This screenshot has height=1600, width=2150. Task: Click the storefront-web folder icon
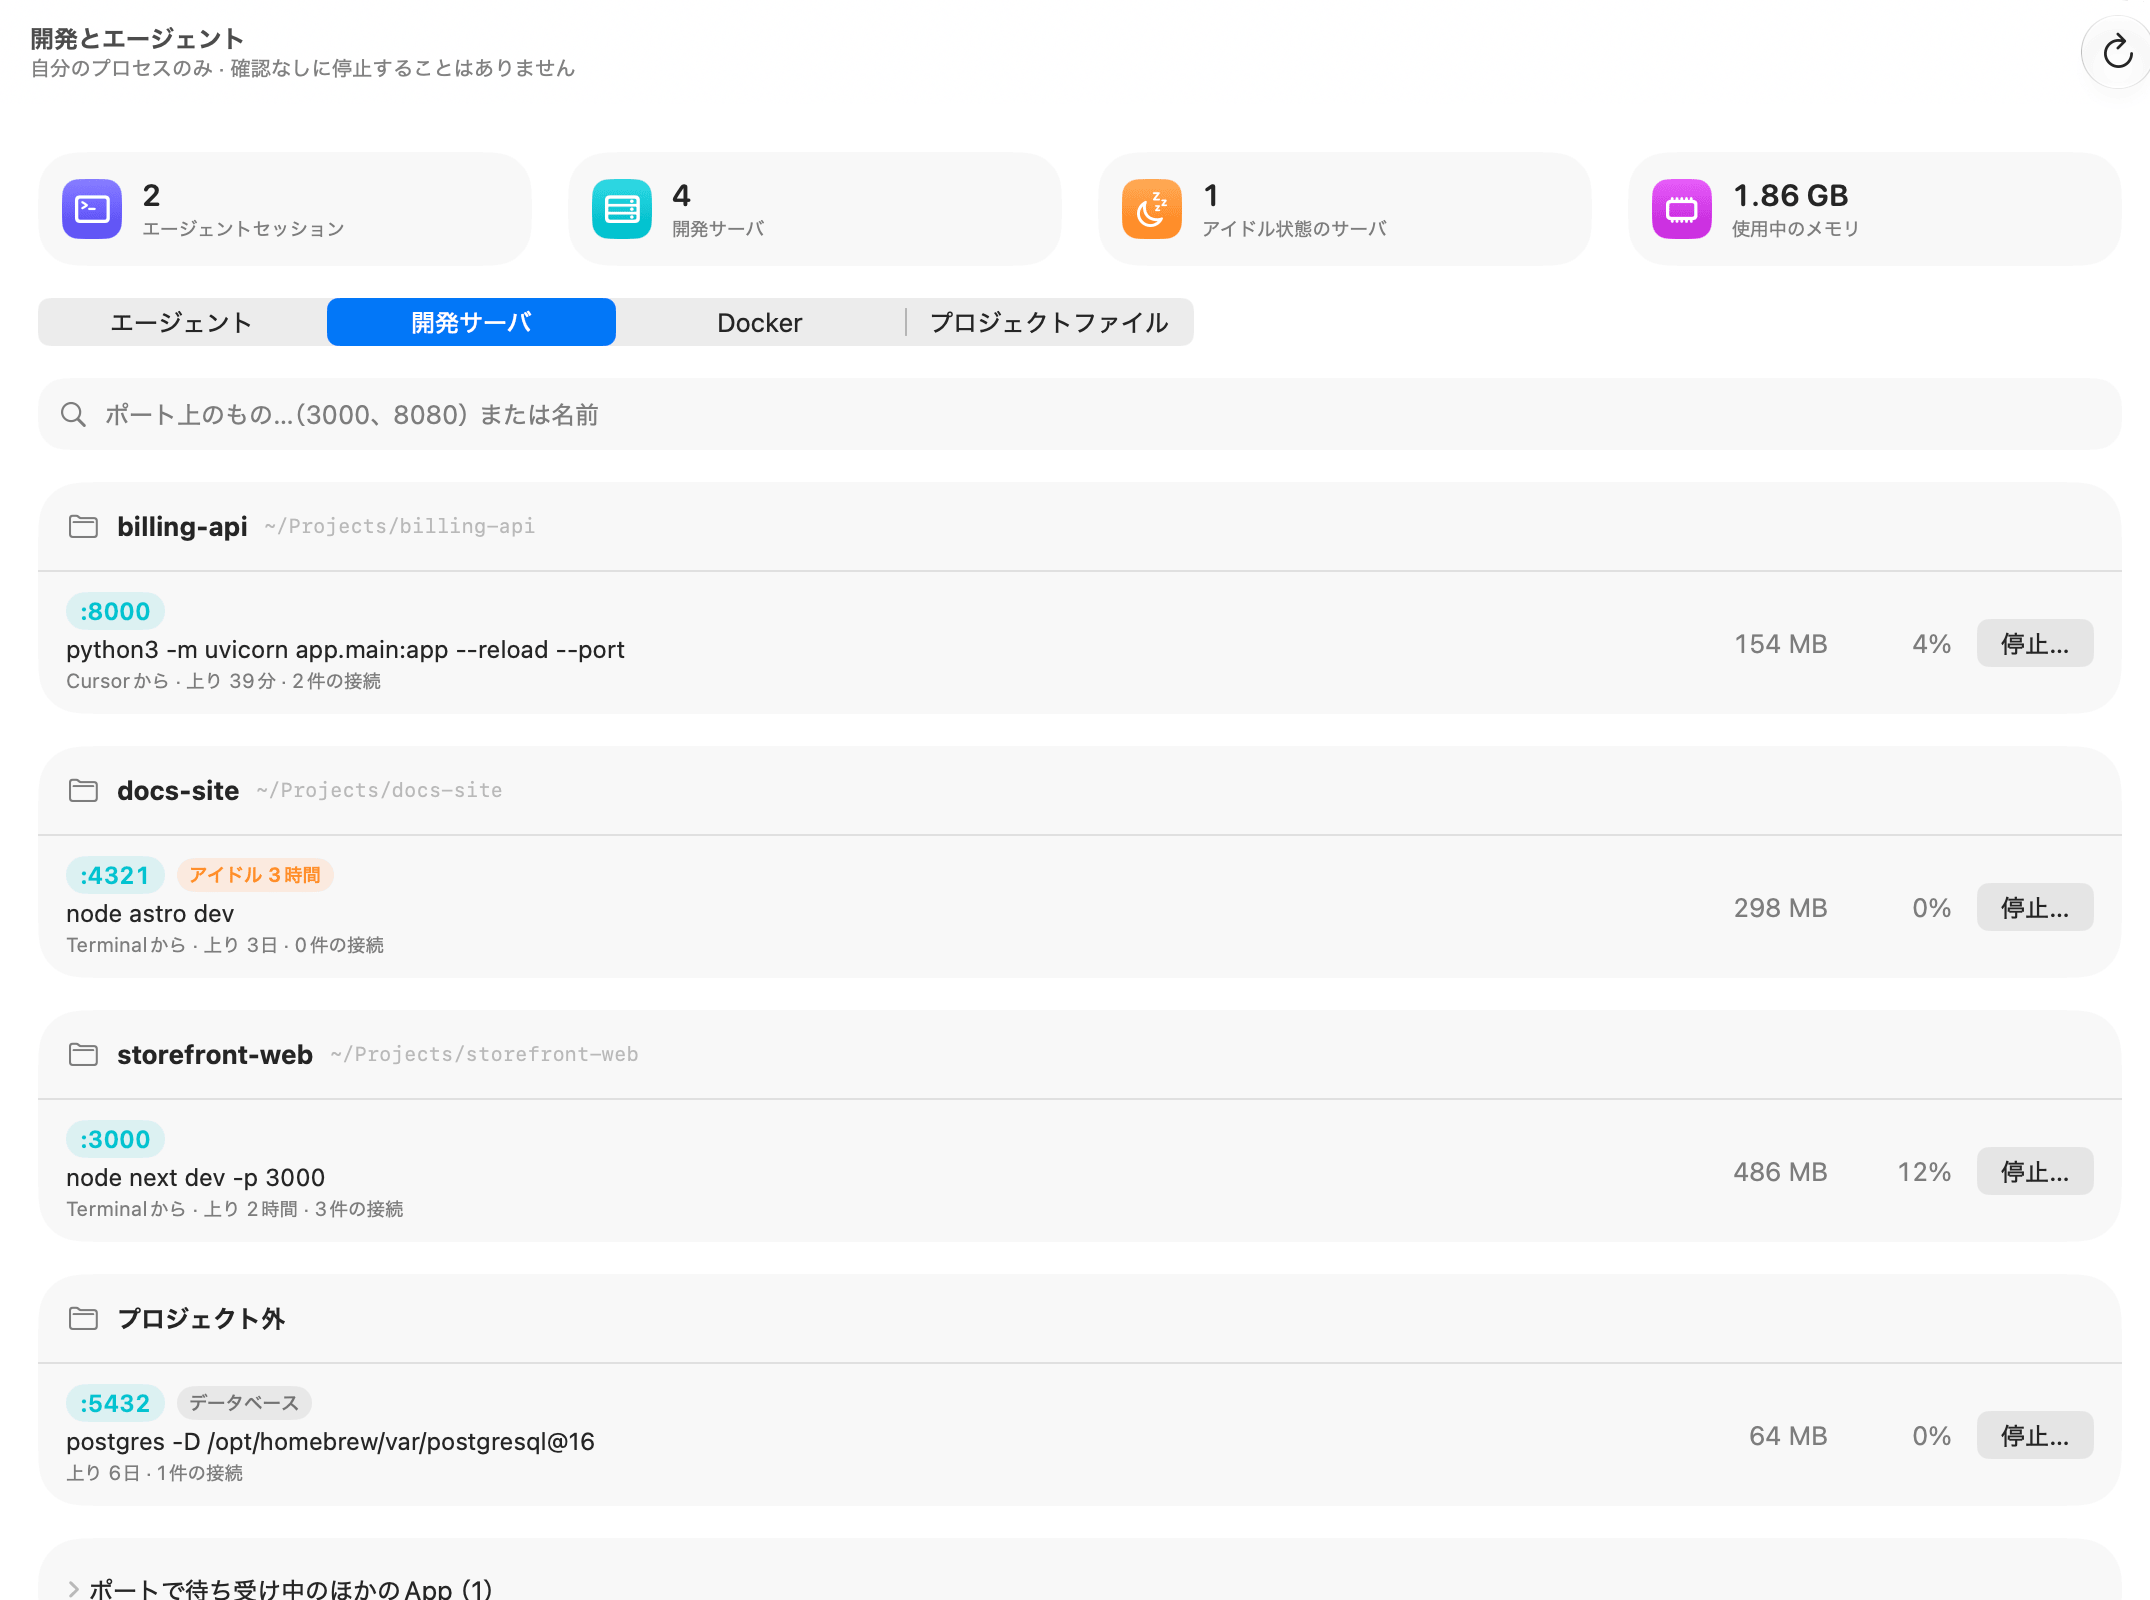pyautogui.click(x=83, y=1054)
